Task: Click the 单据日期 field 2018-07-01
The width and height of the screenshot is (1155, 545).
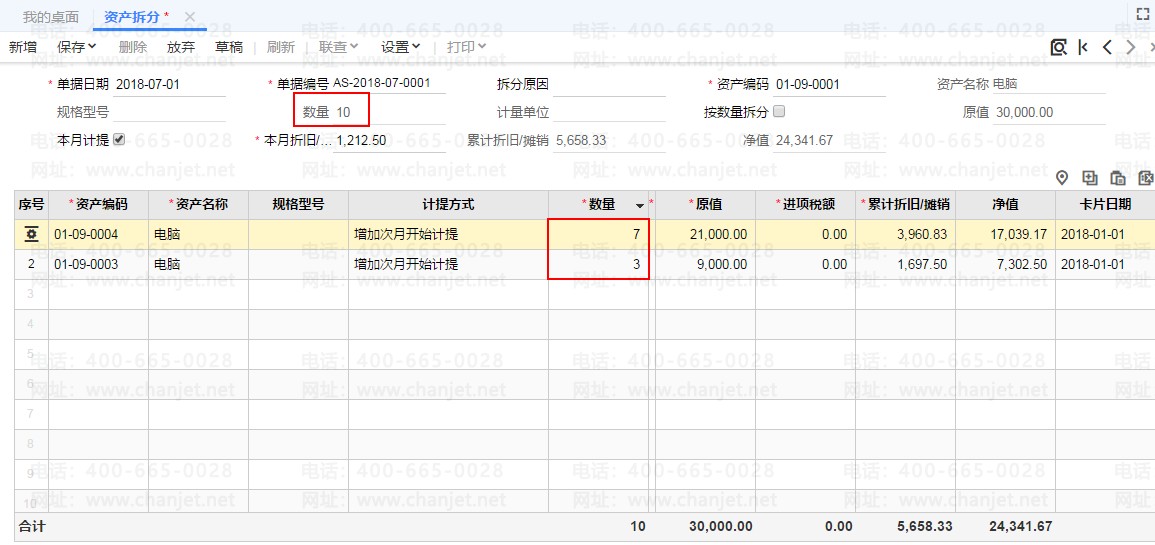Action: pos(169,85)
